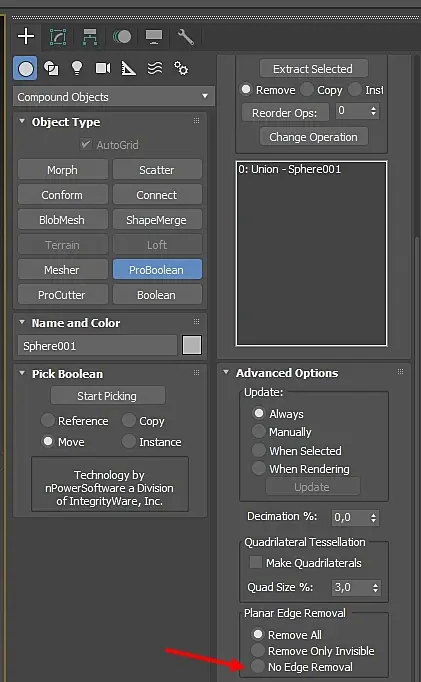Choose the Manually update option

(x=258, y=431)
